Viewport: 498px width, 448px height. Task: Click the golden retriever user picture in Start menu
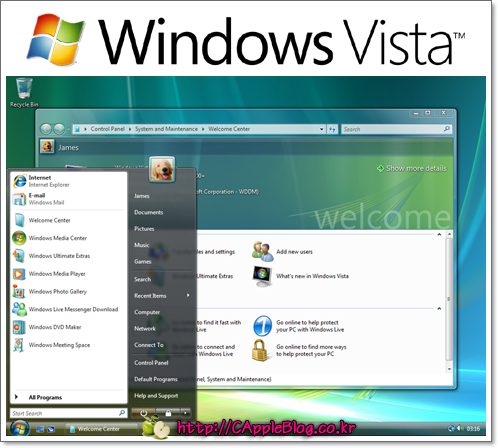pyautogui.click(x=162, y=169)
